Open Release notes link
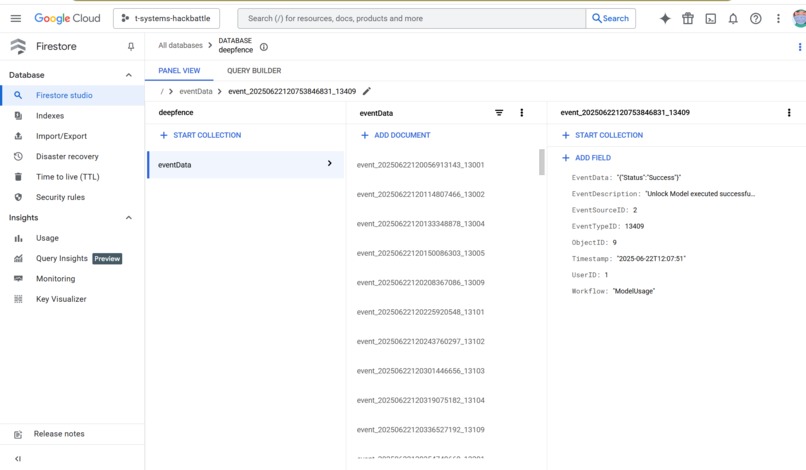Image resolution: width=806 pixels, height=470 pixels. click(x=59, y=434)
